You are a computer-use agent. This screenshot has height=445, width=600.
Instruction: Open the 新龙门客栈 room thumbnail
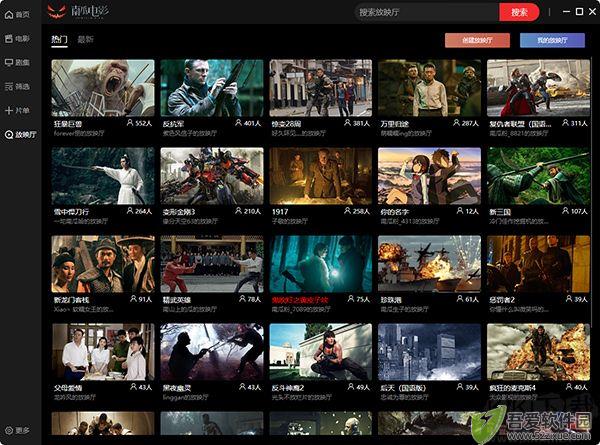click(x=103, y=264)
